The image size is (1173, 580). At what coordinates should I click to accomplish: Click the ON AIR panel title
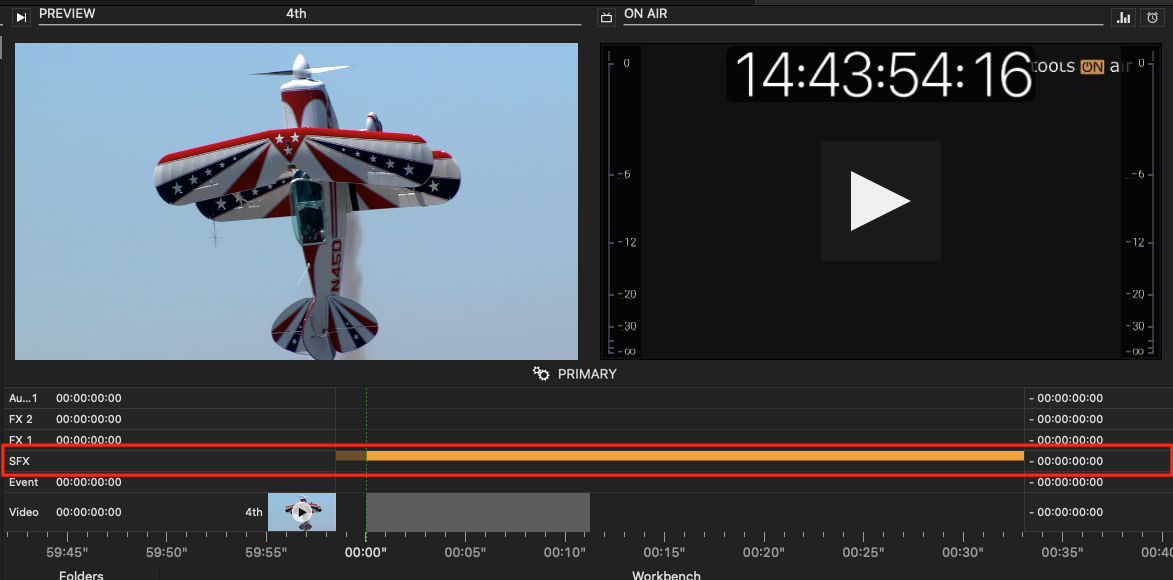tap(646, 13)
